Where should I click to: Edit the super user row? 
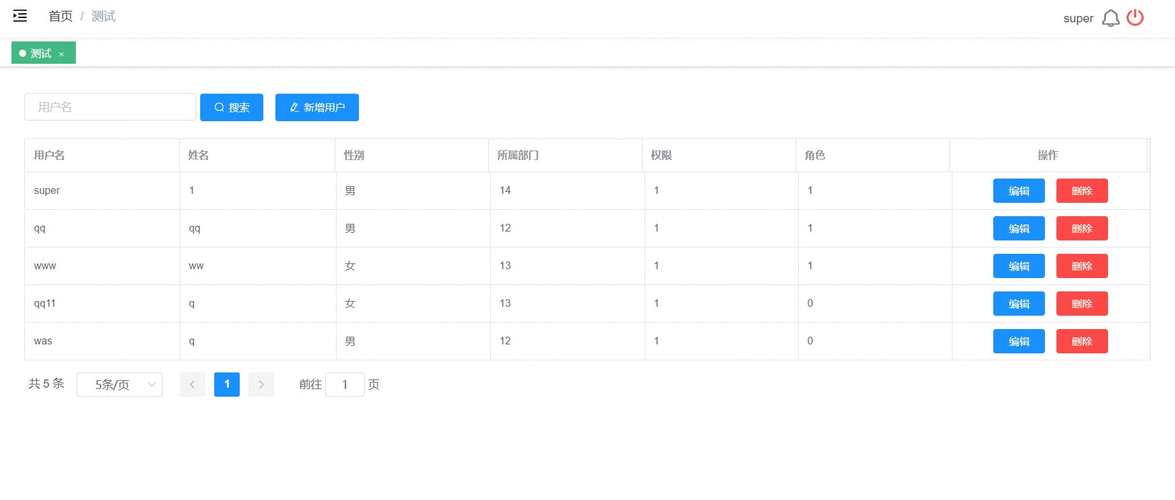[x=1018, y=191]
